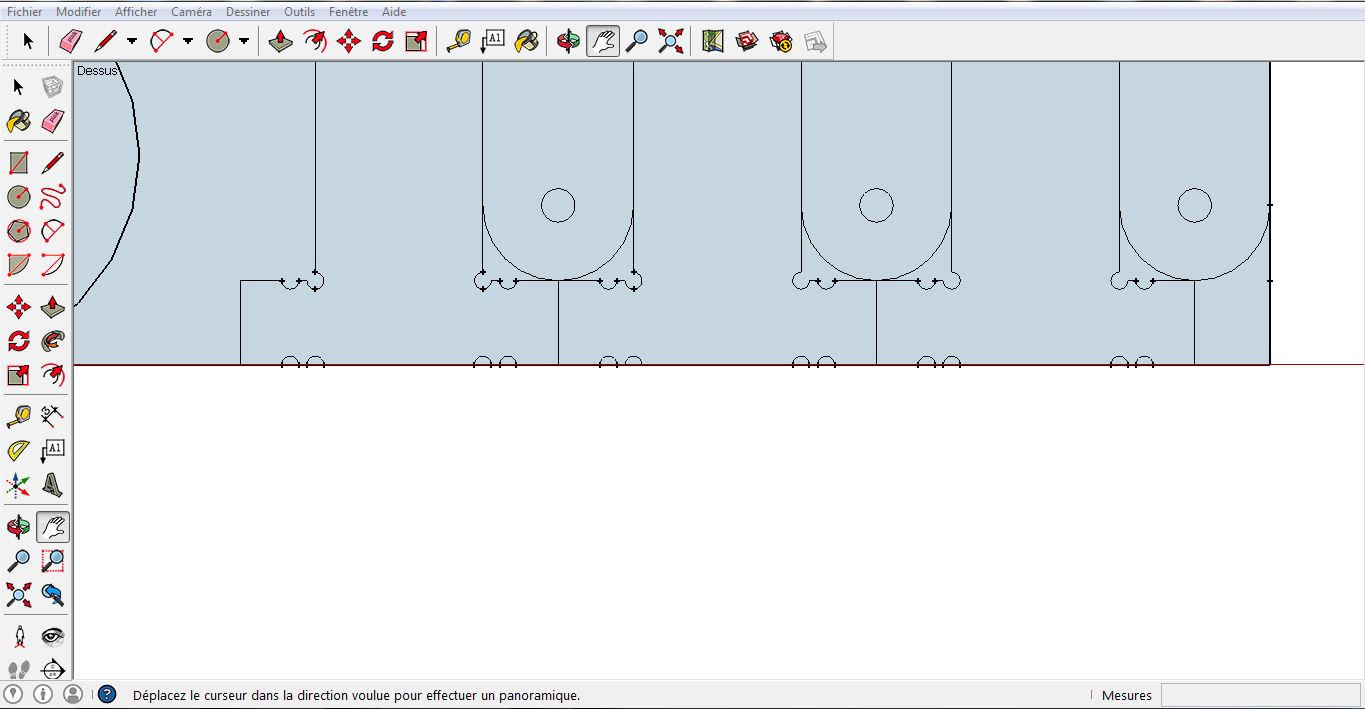Viewport: 1365px width, 709px height.
Task: Activate the Position Camera tool
Action: point(19,637)
